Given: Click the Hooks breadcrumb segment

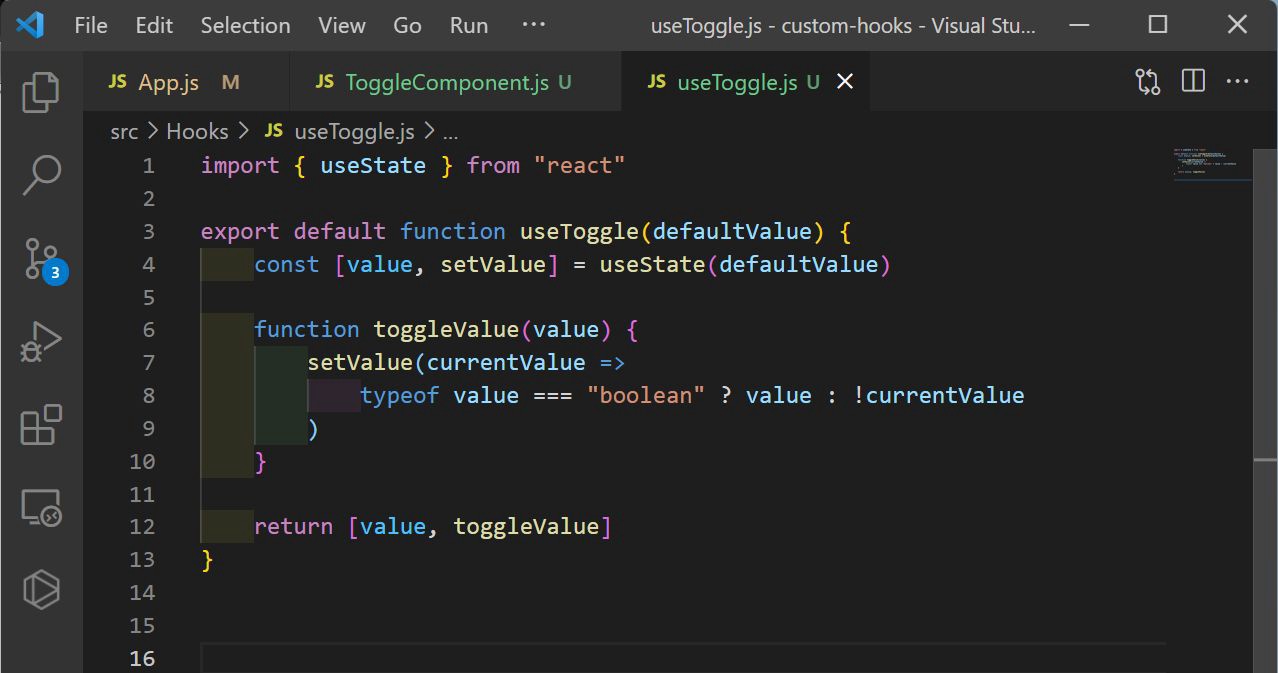Looking at the screenshot, I should [197, 131].
